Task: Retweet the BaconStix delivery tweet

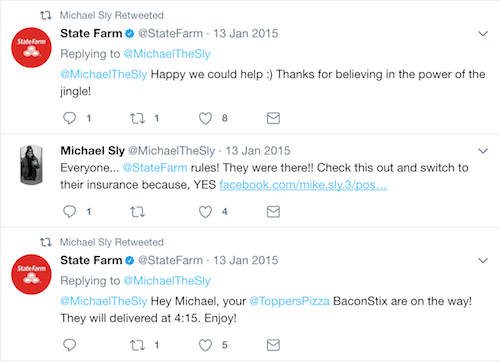Action: [137, 345]
